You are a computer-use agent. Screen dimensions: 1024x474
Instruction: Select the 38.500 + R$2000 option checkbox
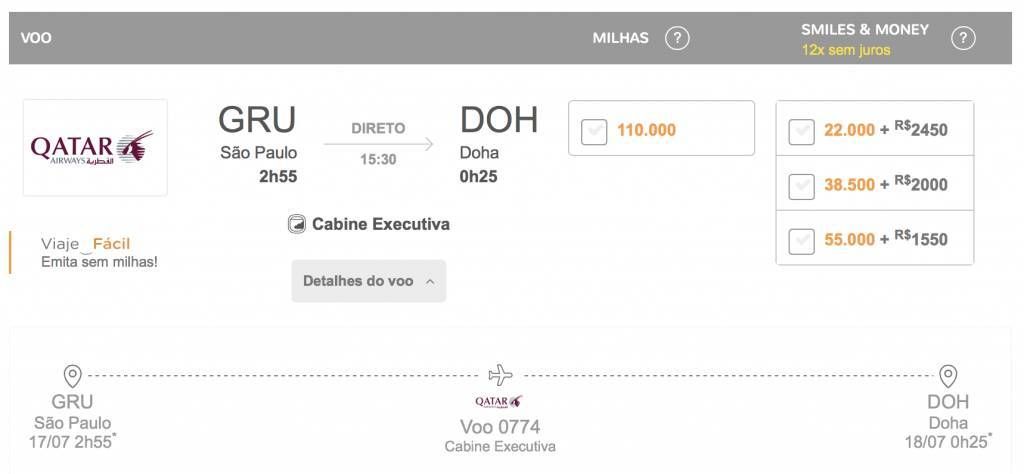801,187
